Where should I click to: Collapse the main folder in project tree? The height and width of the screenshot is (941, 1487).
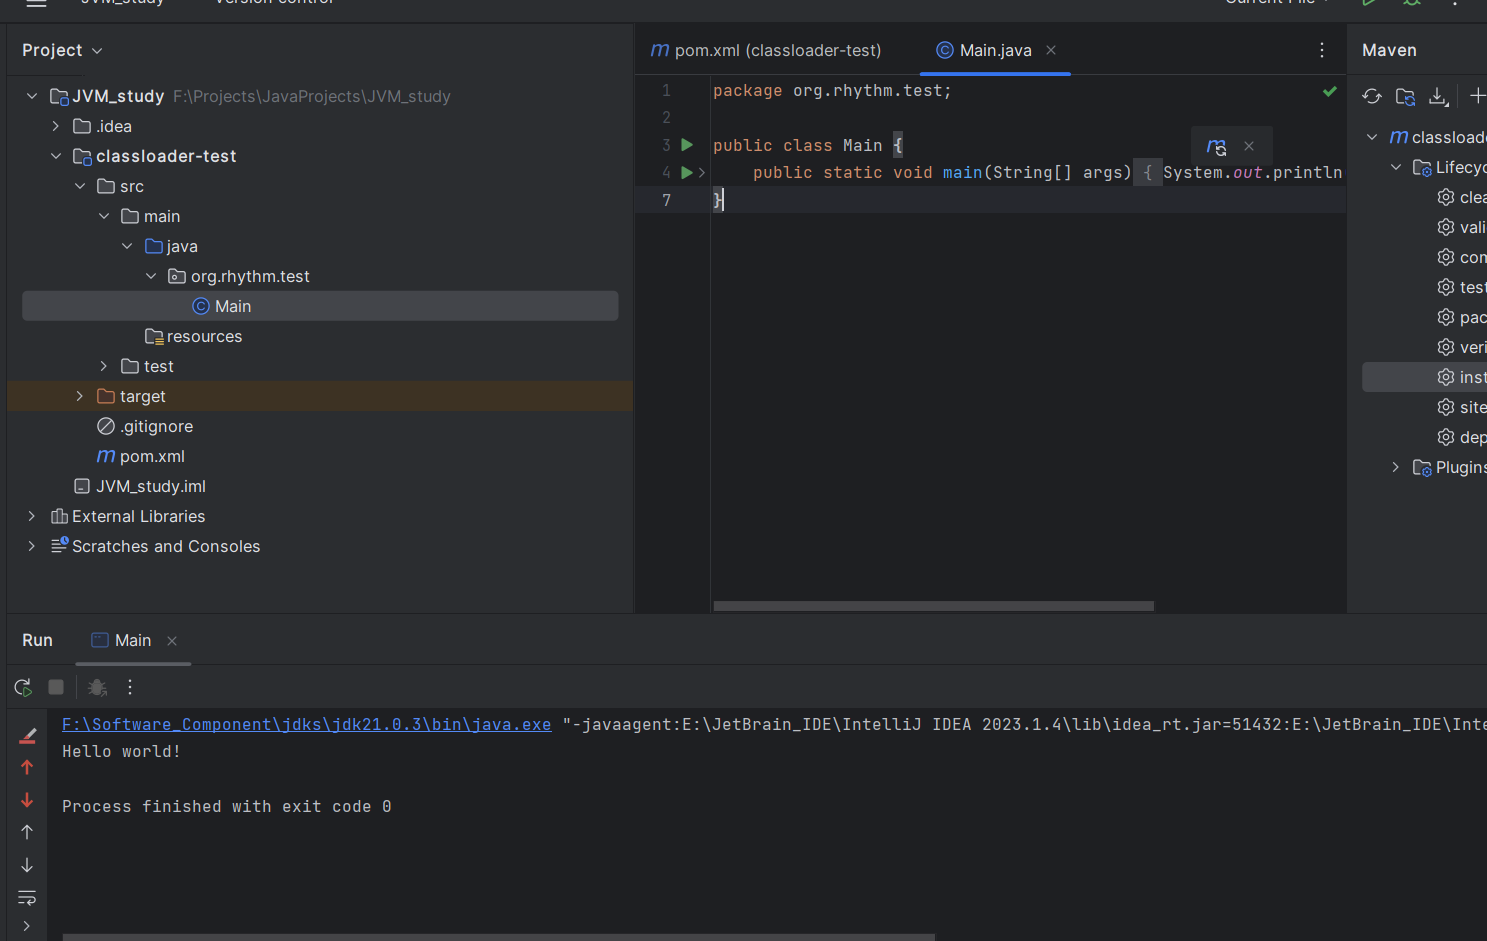click(x=104, y=216)
